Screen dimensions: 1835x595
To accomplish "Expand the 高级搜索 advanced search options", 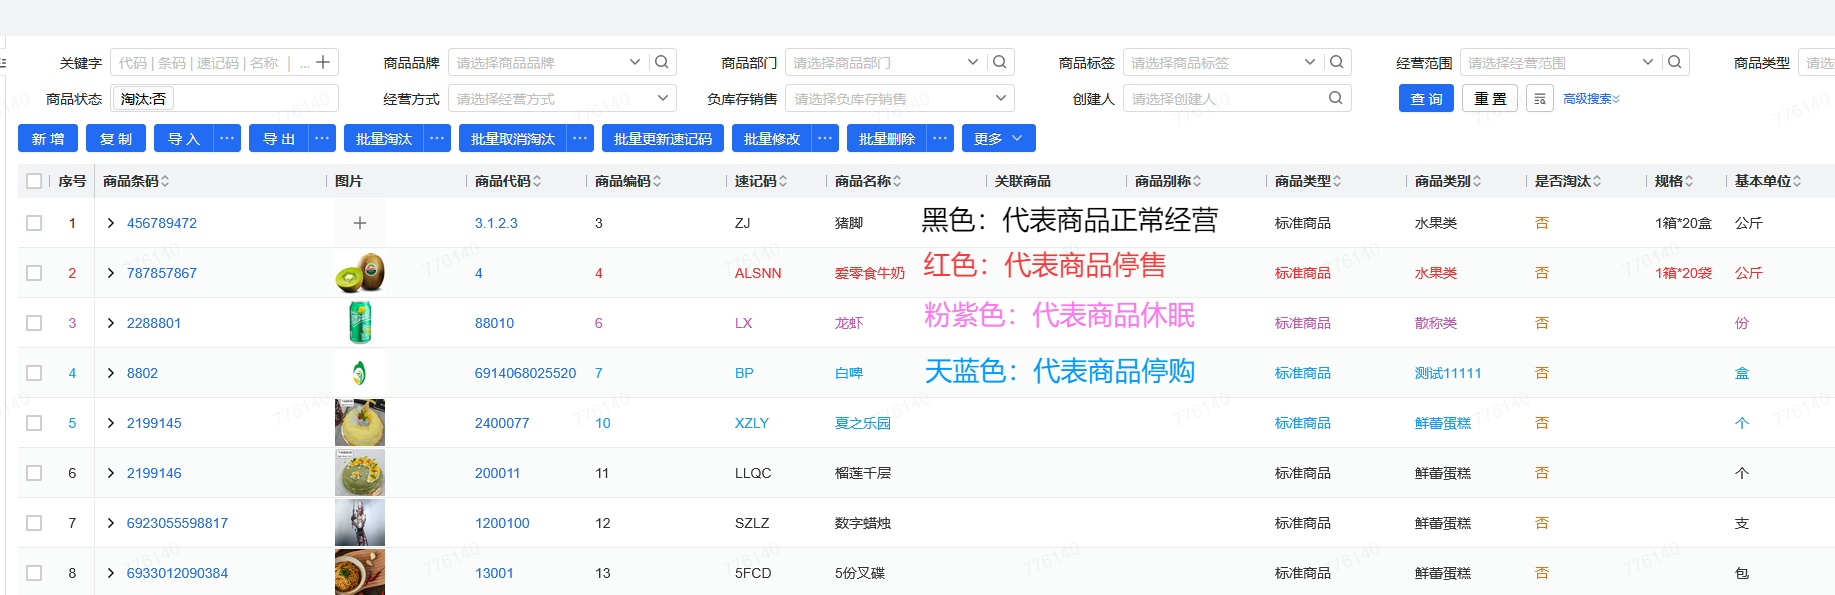I will click(1591, 99).
